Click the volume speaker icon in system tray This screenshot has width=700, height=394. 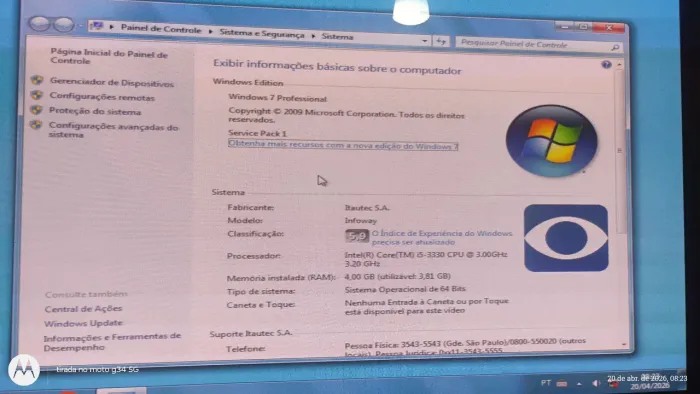[596, 383]
